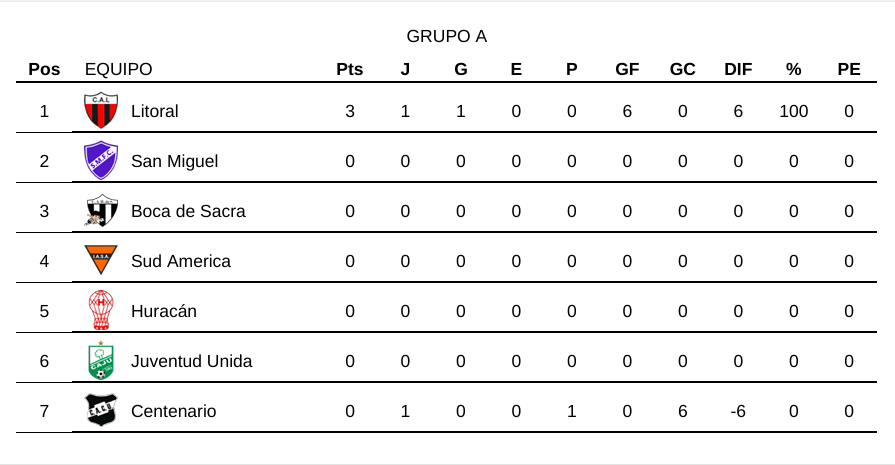Screen dimensions: 895x465
Task: Click the DIF column header
Action: click(x=738, y=70)
